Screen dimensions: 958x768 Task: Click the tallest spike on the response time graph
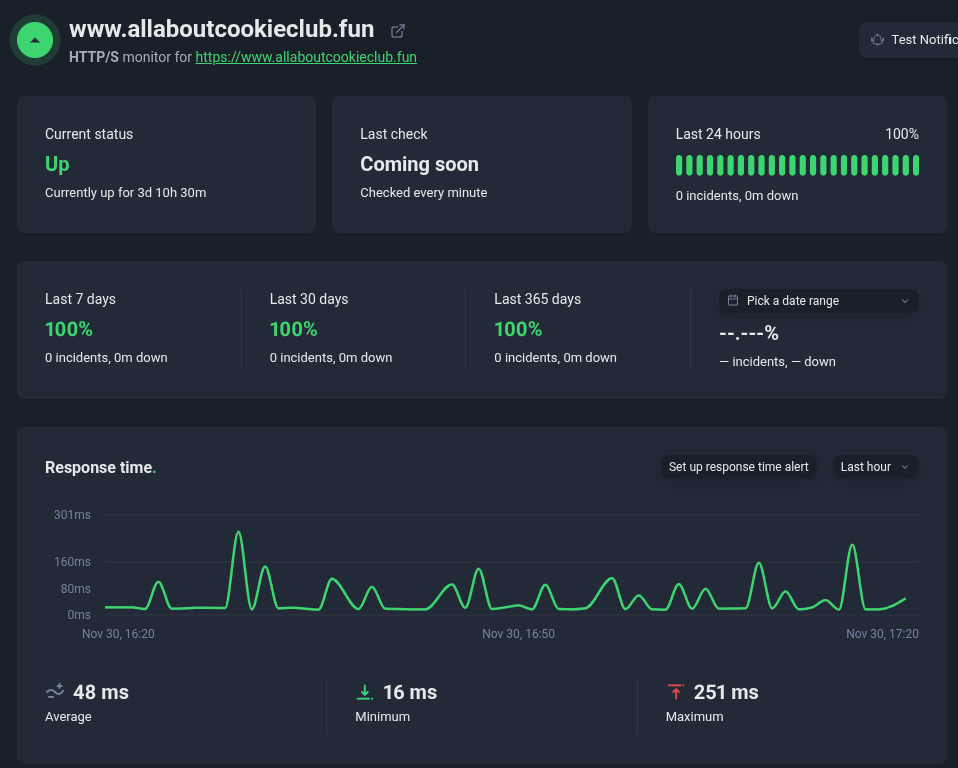tap(239, 535)
